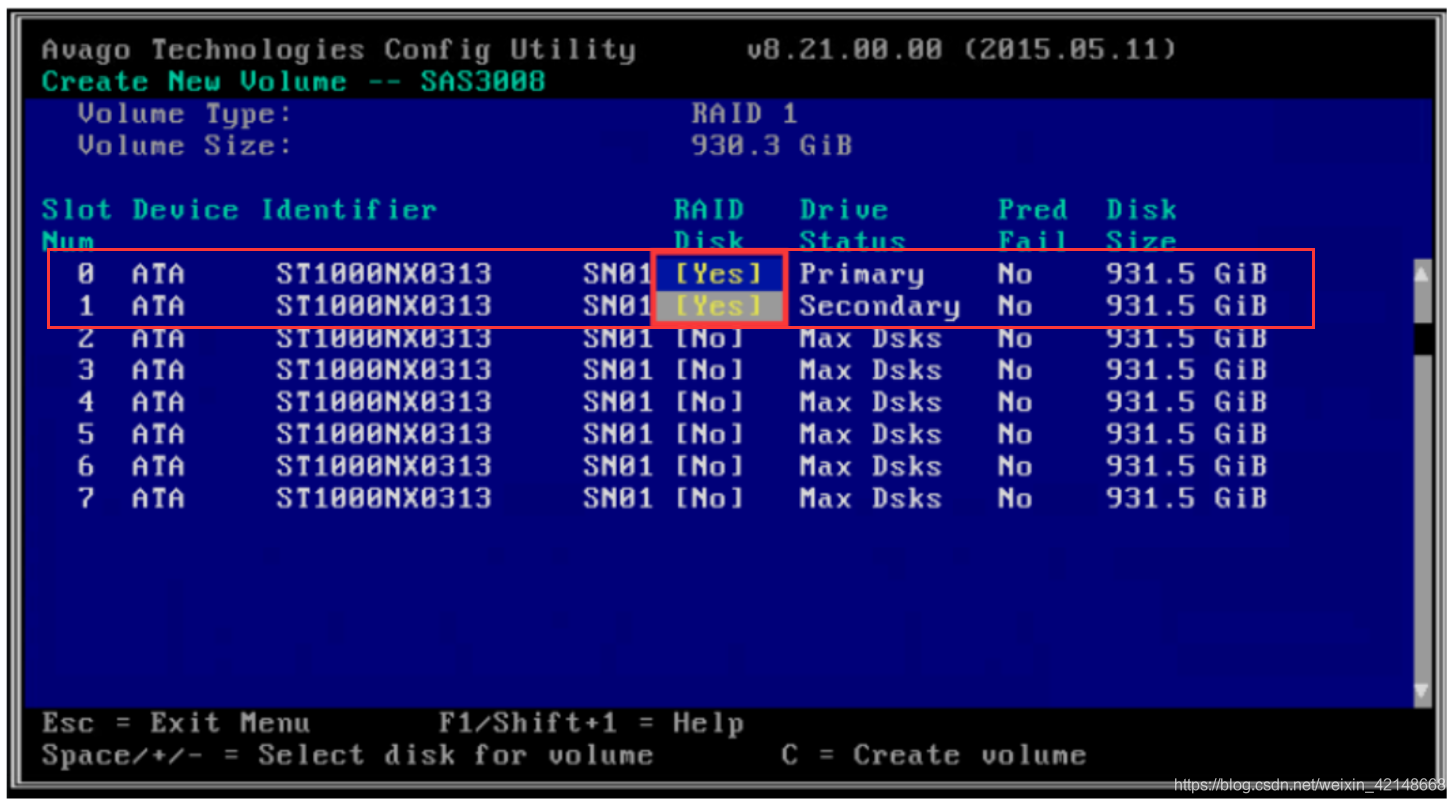Click 'ATA' device in slot 1 row
1456x804 pixels.
pos(158,305)
